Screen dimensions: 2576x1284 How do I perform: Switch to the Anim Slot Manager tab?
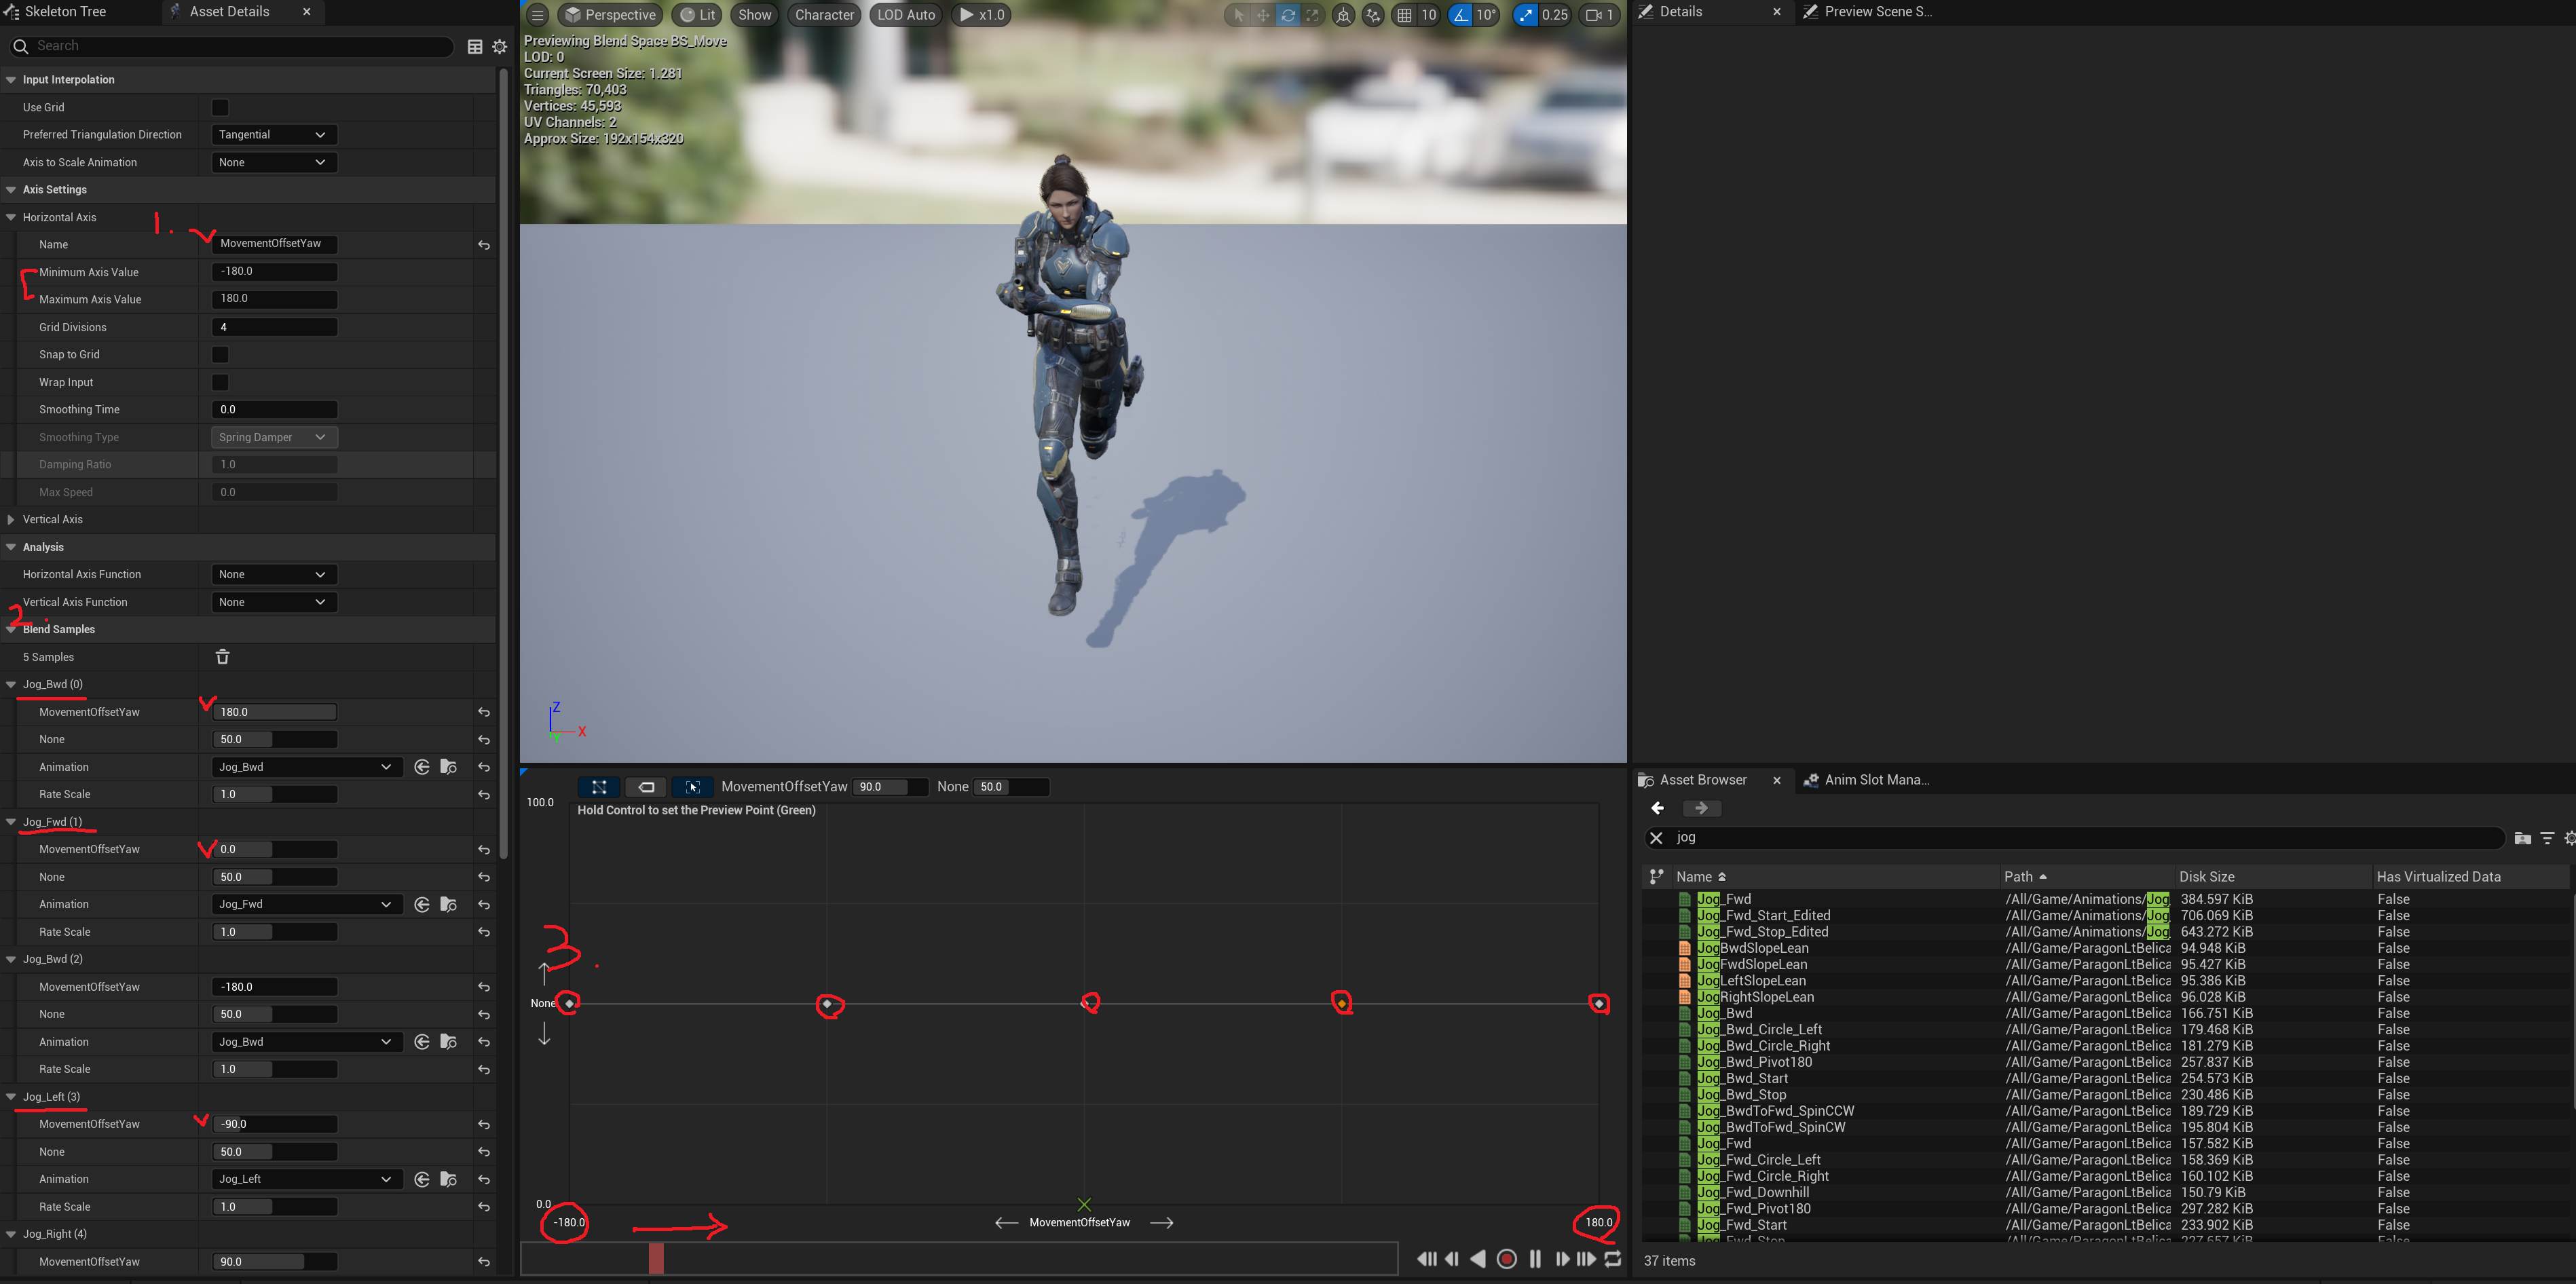click(1866, 780)
